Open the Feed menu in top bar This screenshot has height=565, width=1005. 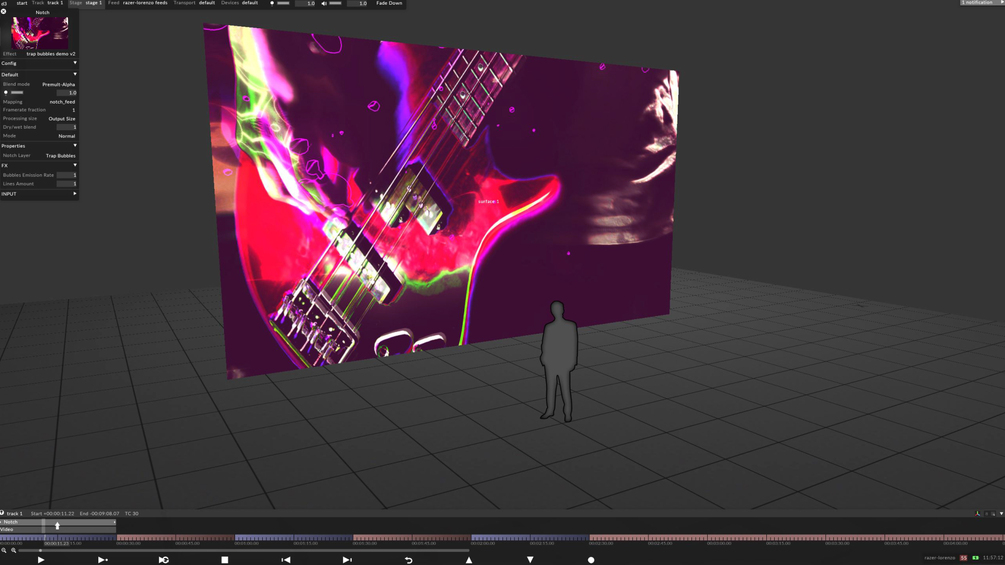tap(138, 3)
